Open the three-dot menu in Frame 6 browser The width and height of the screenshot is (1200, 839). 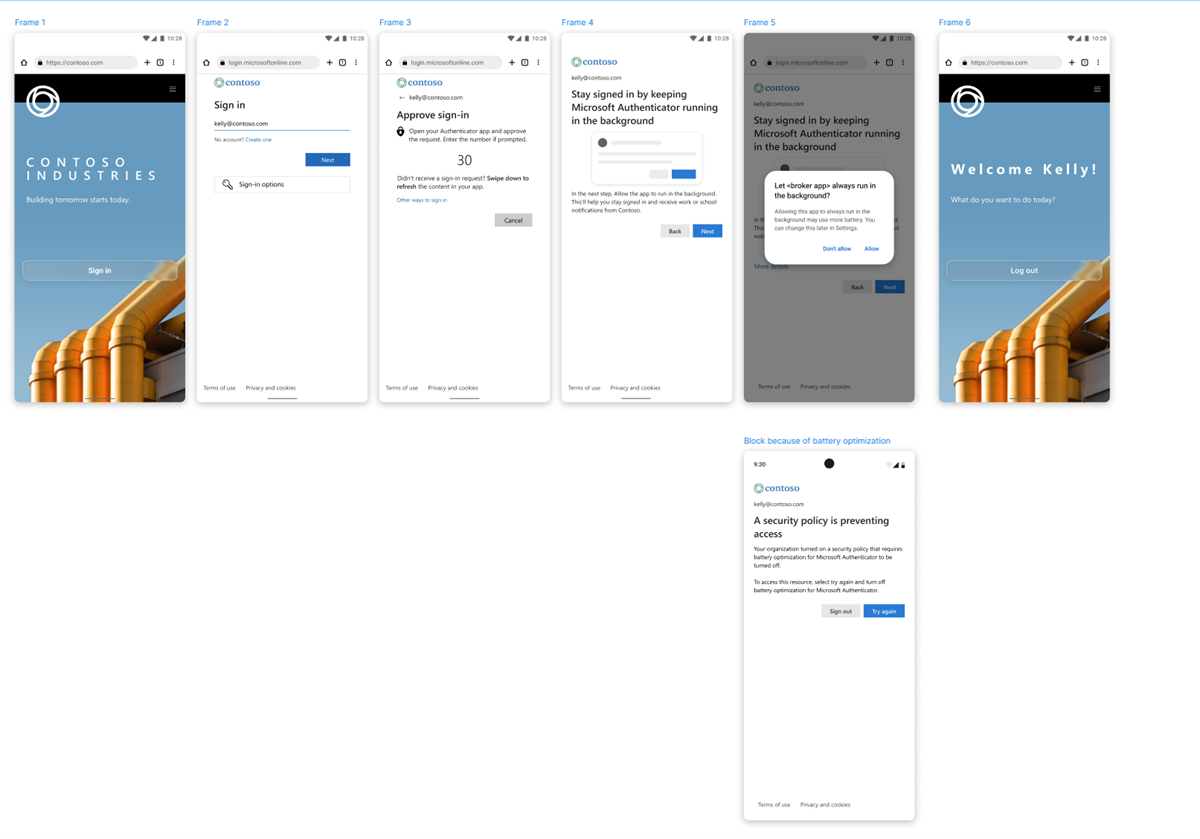pos(1098,62)
